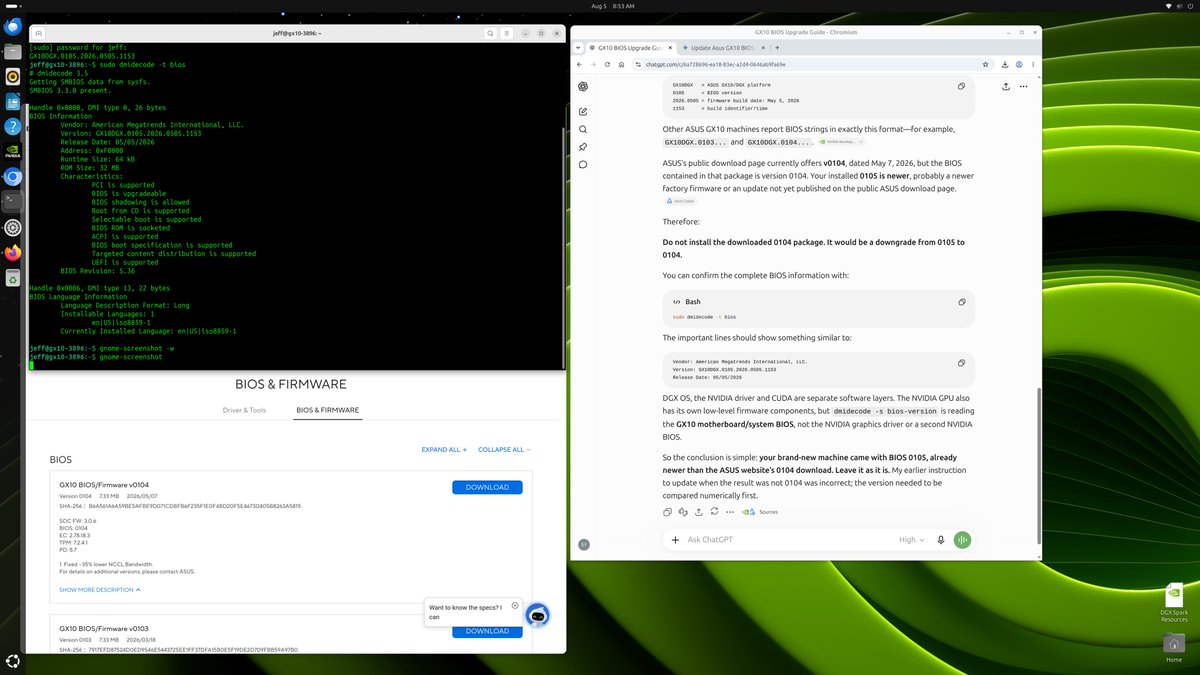The width and height of the screenshot is (1200, 675).
Task: Open the Terminal icon in the dock
Action: [x=13, y=203]
